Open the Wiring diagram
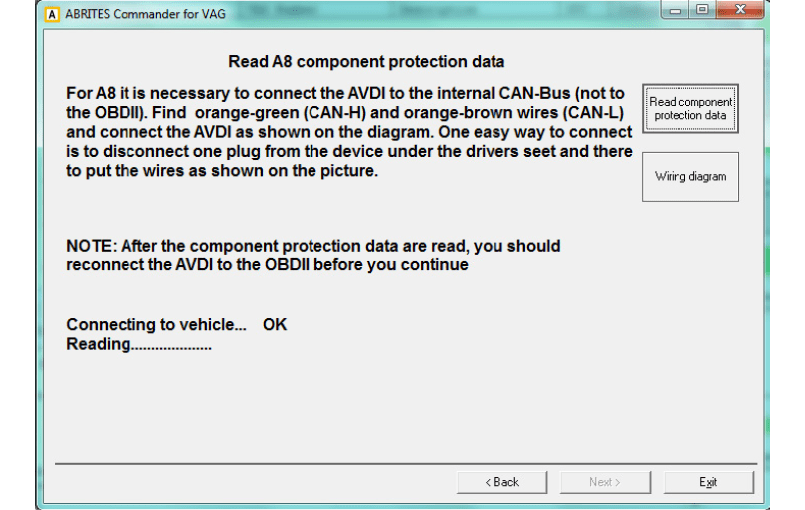The width and height of the screenshot is (805, 510). tap(690, 176)
